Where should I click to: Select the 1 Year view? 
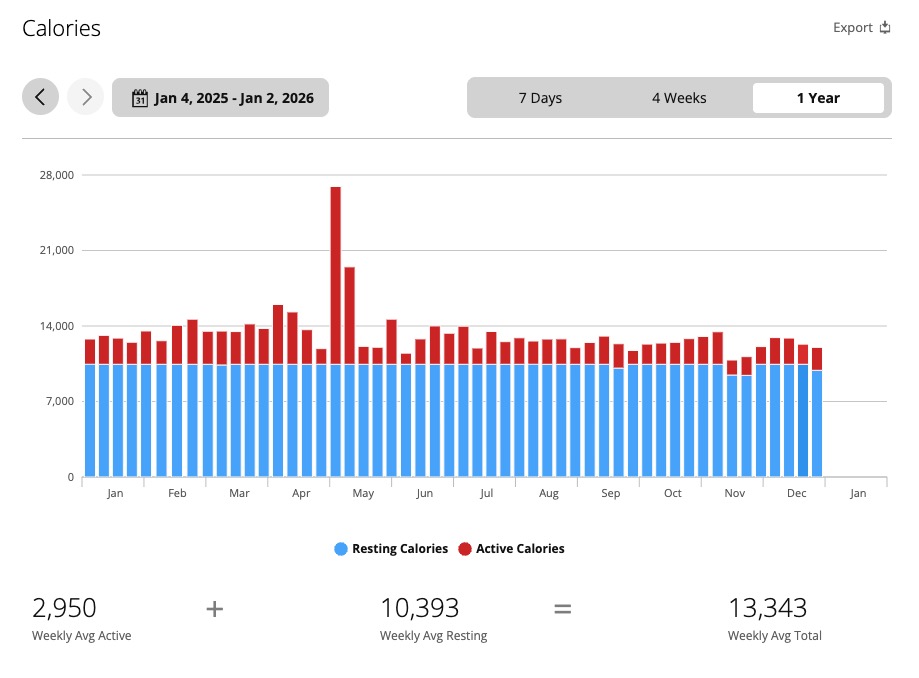tap(818, 98)
